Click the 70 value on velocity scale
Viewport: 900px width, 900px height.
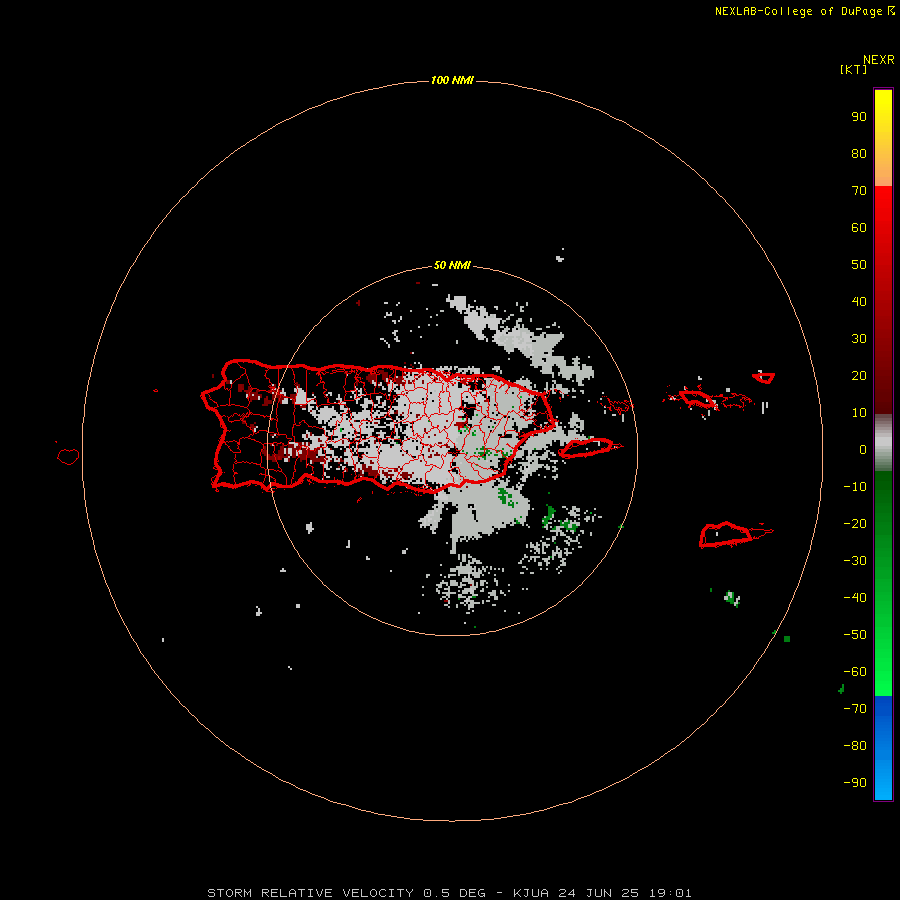coord(859,191)
